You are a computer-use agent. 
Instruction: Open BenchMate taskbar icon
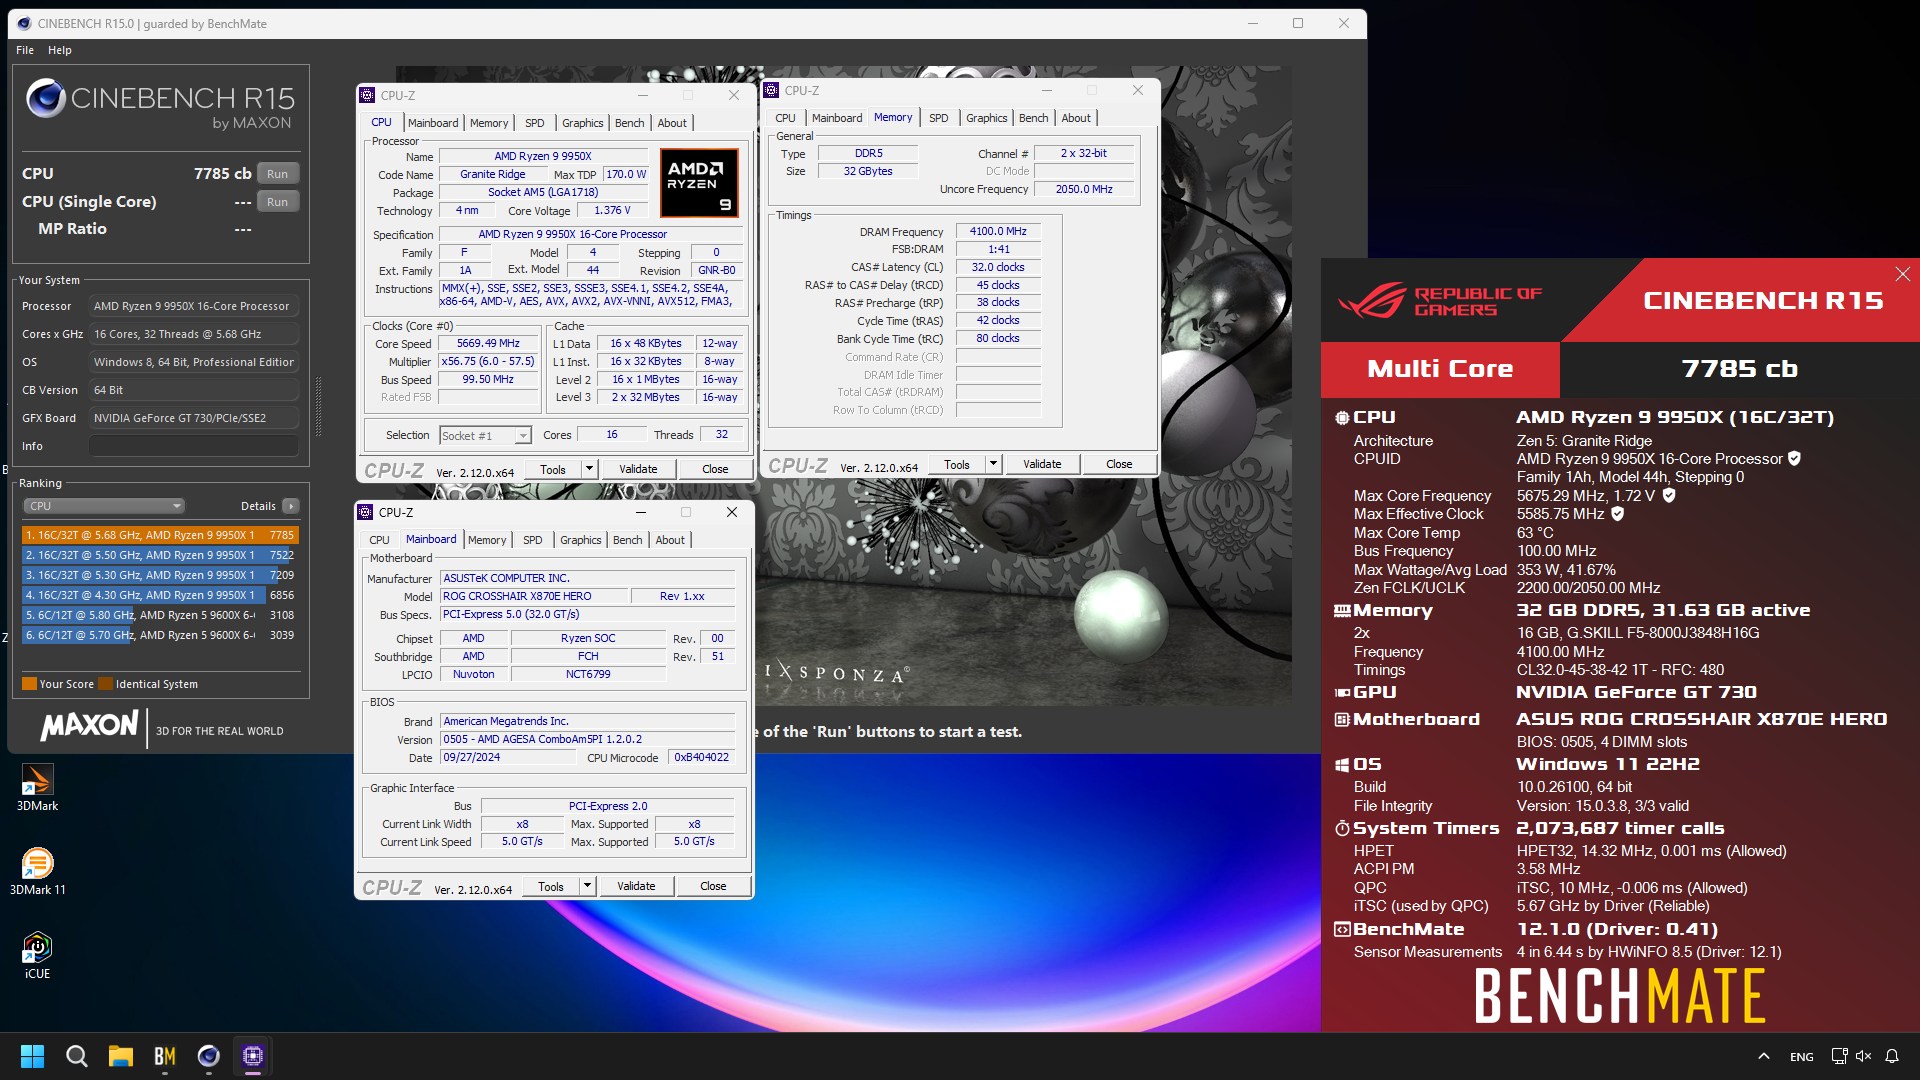point(164,1056)
